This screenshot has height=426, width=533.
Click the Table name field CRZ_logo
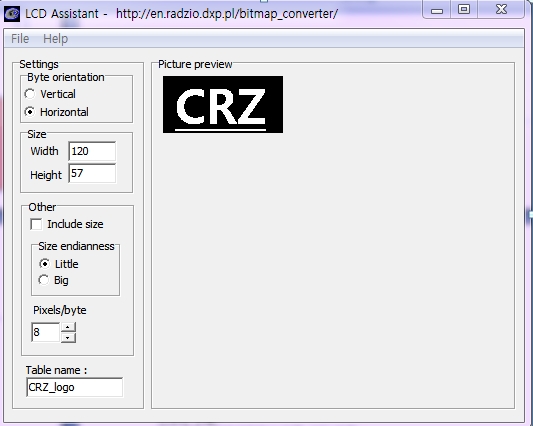point(74,387)
